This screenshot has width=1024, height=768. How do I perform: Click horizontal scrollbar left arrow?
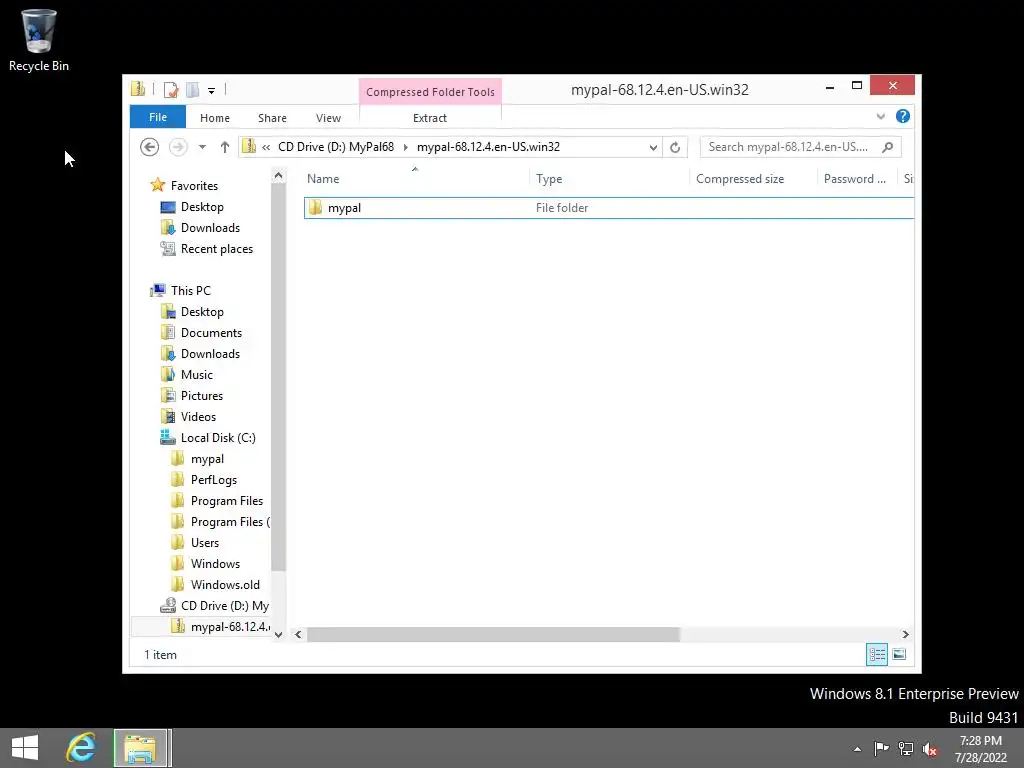click(x=298, y=634)
